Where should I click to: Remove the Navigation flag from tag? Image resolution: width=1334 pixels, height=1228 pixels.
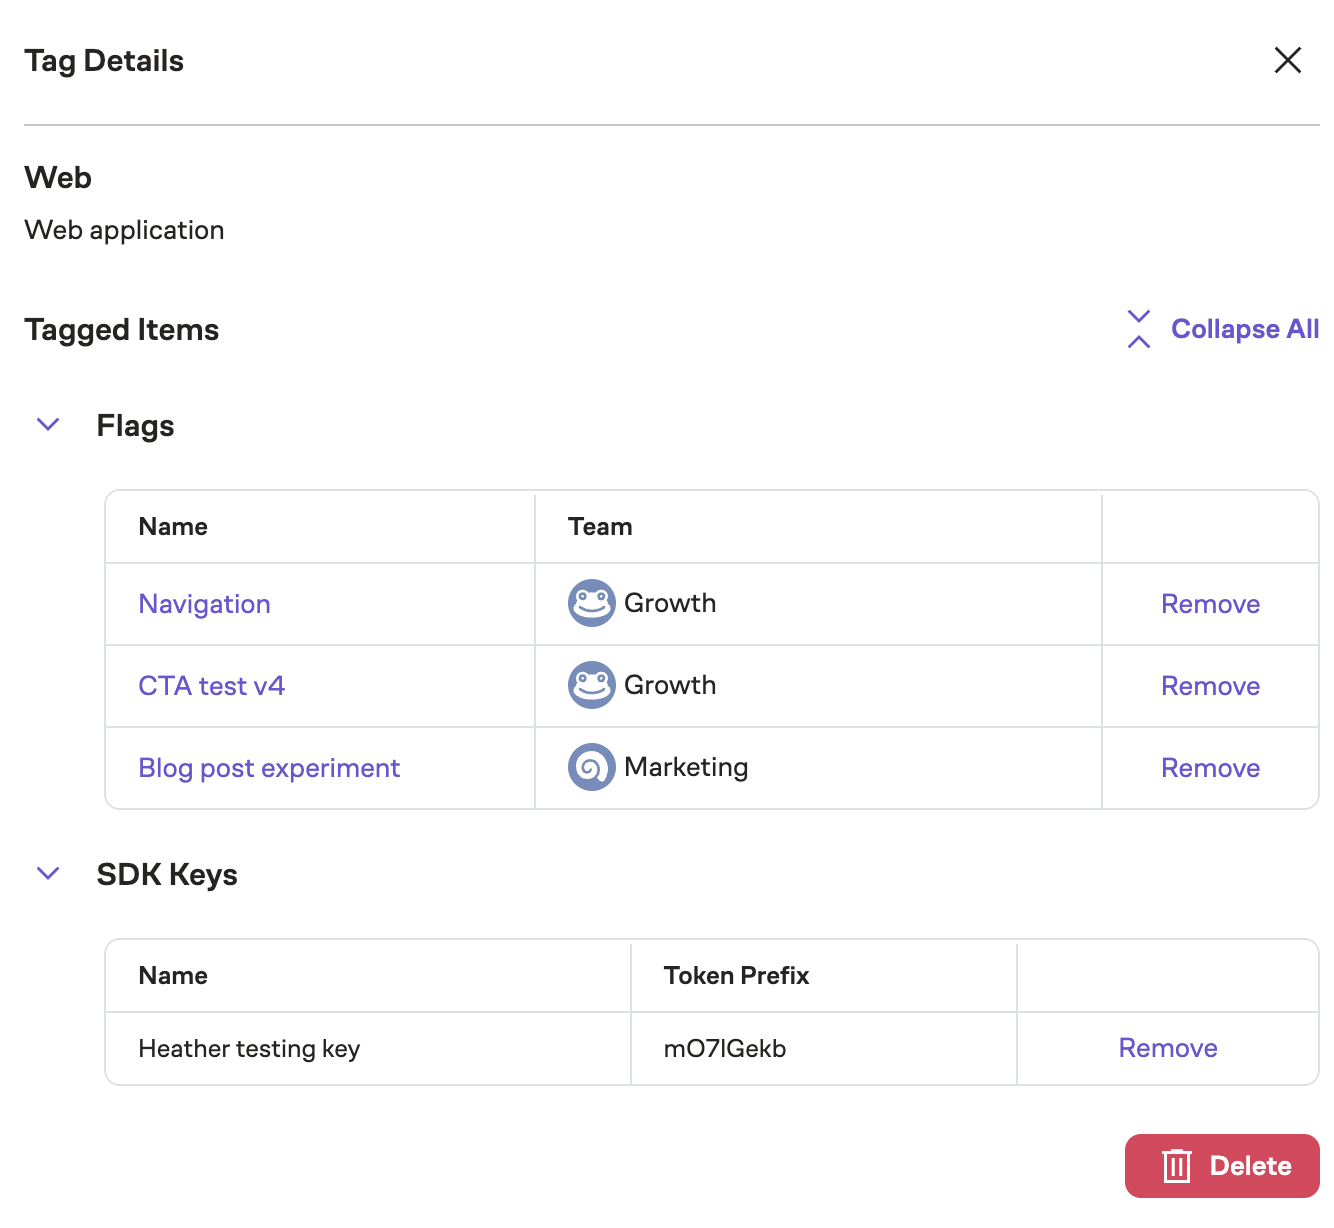[x=1210, y=604]
